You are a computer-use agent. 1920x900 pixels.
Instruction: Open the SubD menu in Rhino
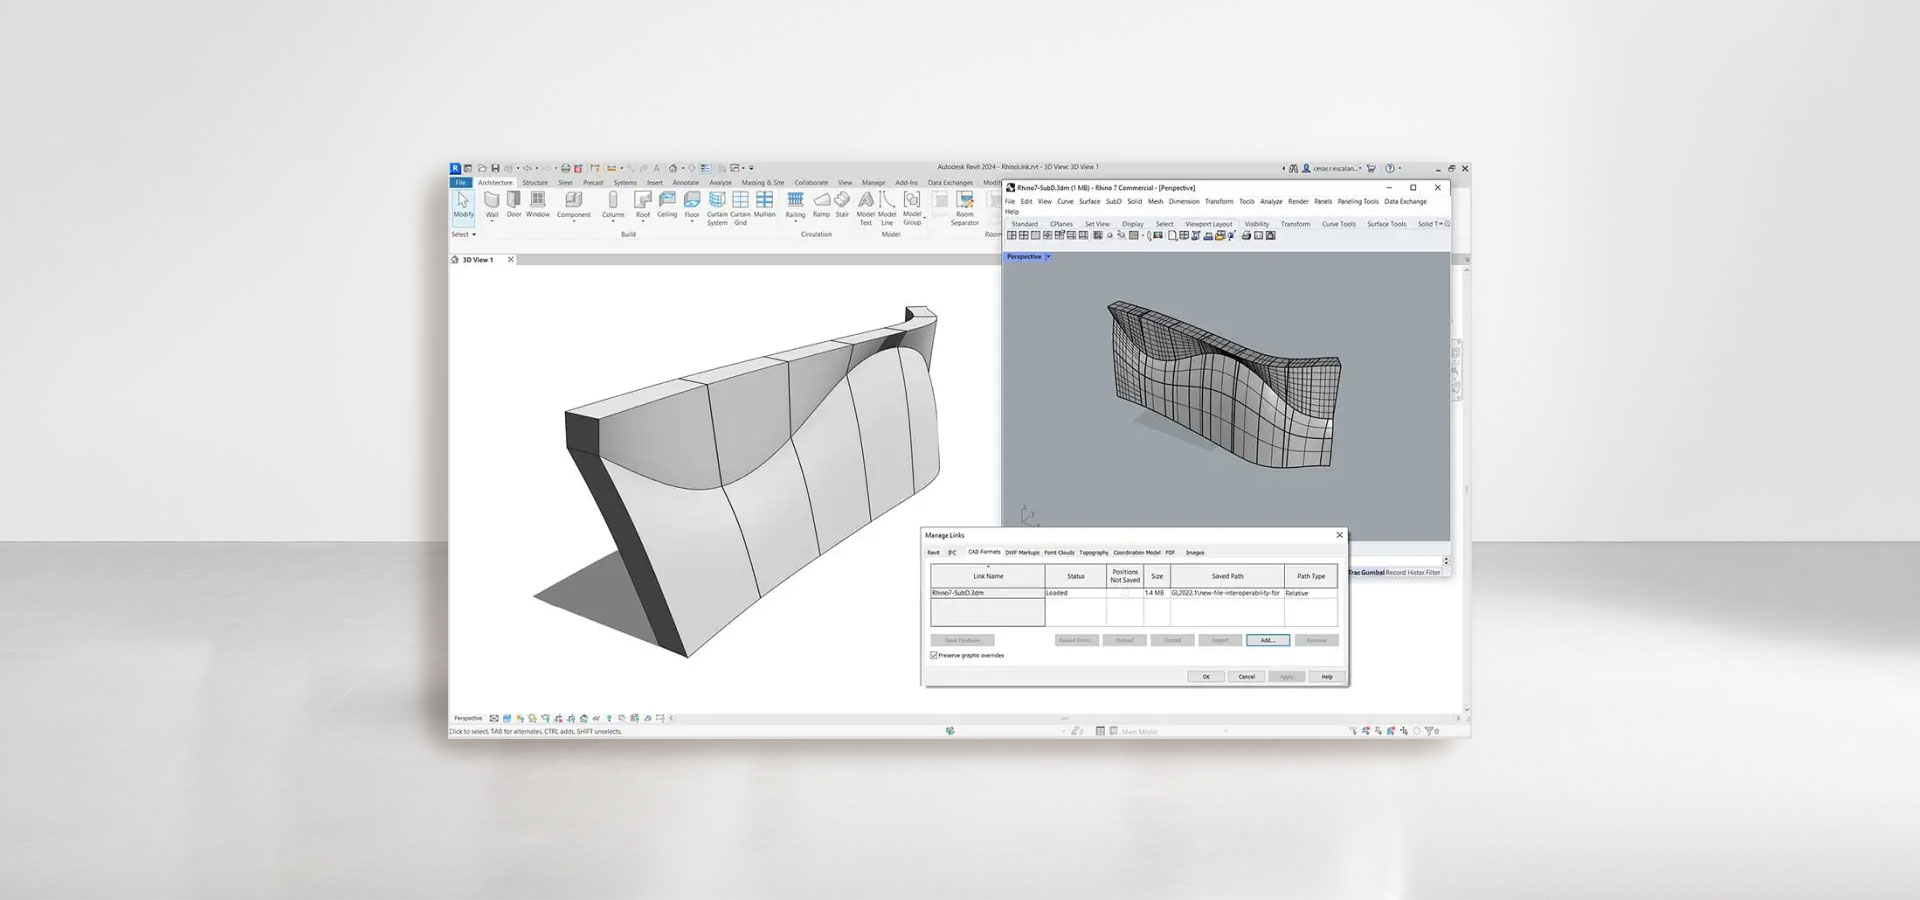[1113, 201]
